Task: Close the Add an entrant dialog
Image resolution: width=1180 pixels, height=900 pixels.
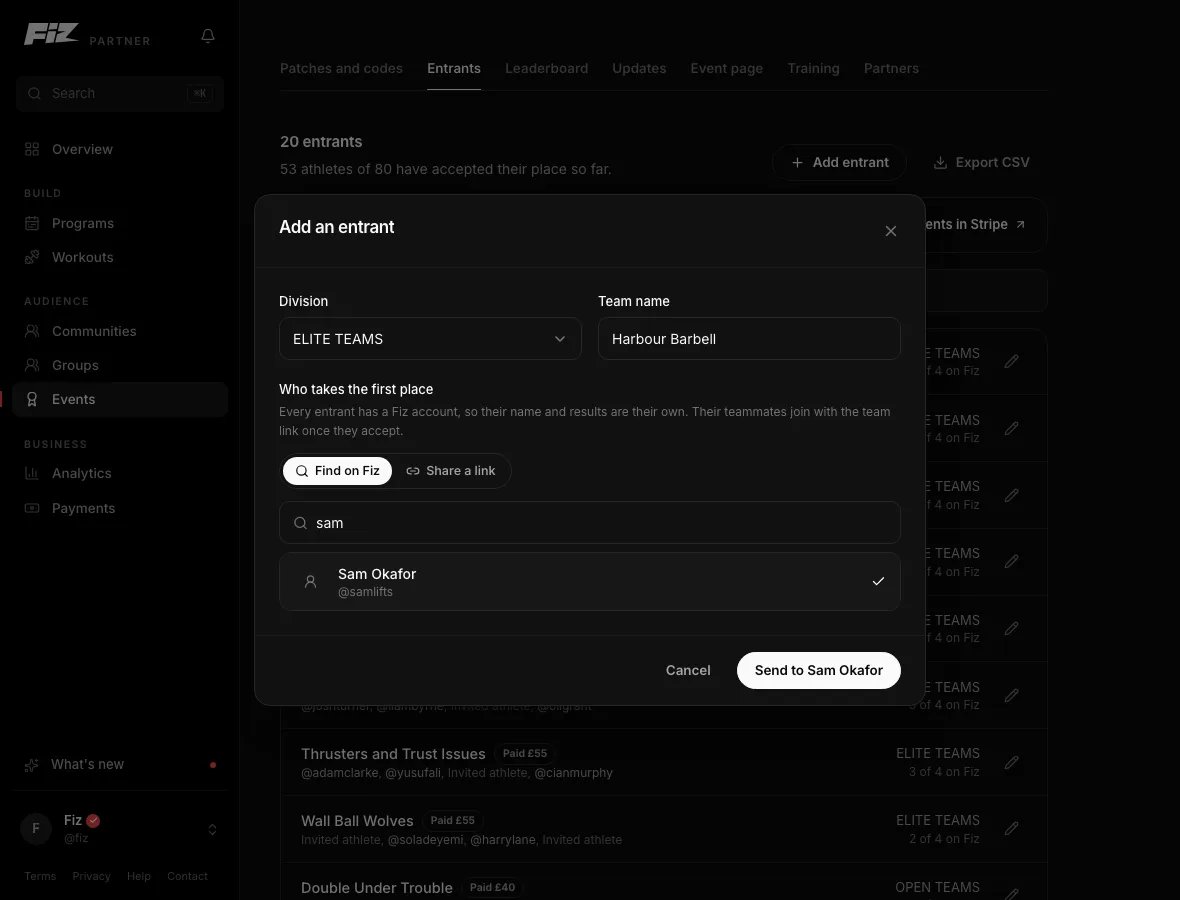Action: 890,231
